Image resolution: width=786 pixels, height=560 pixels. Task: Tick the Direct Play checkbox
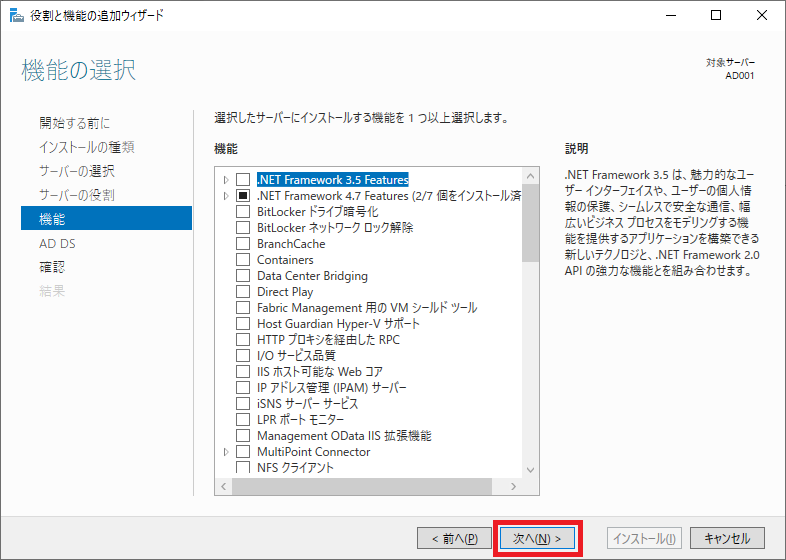click(243, 292)
